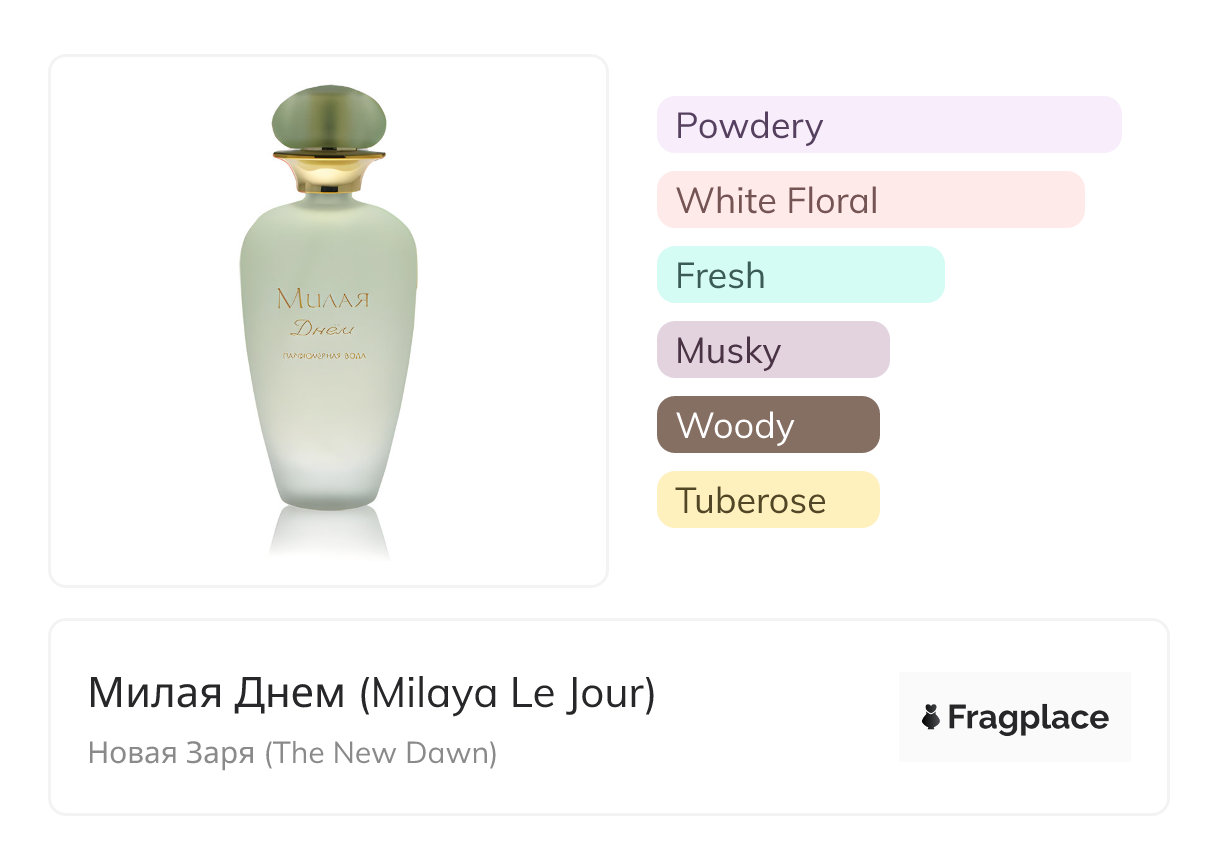
Task: Click the gold collar of the bottle
Action: [329, 168]
